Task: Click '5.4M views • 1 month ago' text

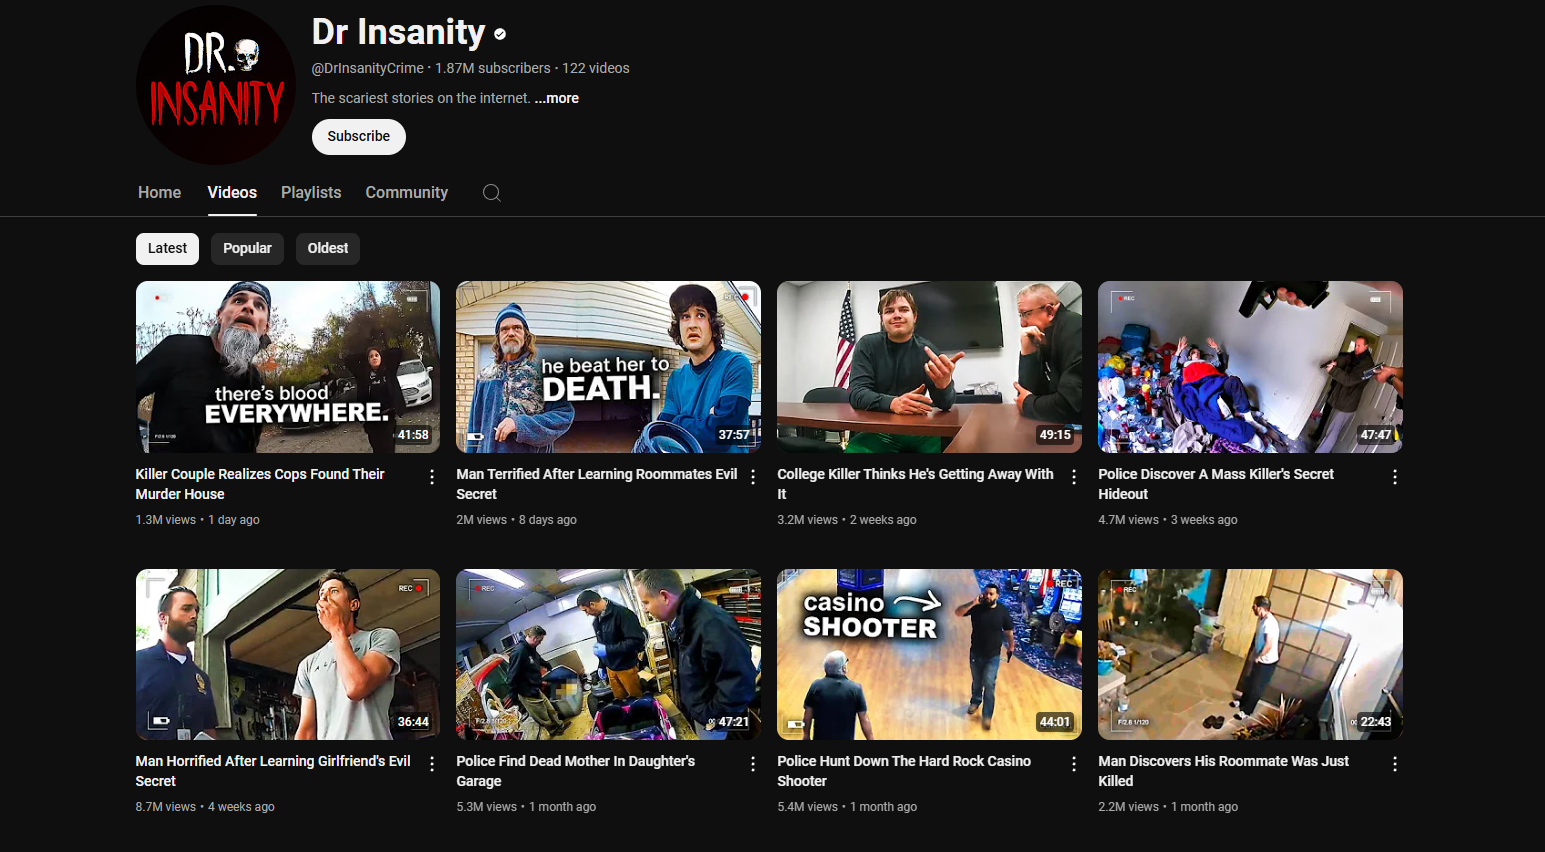Action: coord(847,807)
